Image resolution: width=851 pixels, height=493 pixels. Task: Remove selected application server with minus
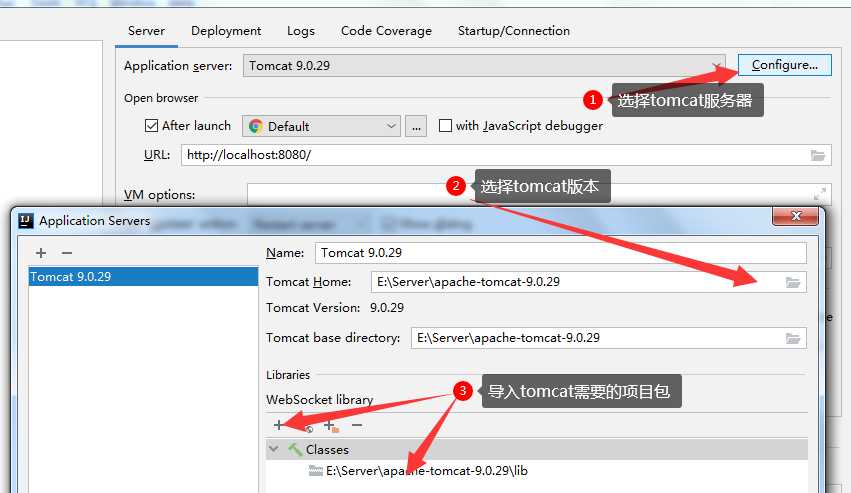(x=67, y=253)
